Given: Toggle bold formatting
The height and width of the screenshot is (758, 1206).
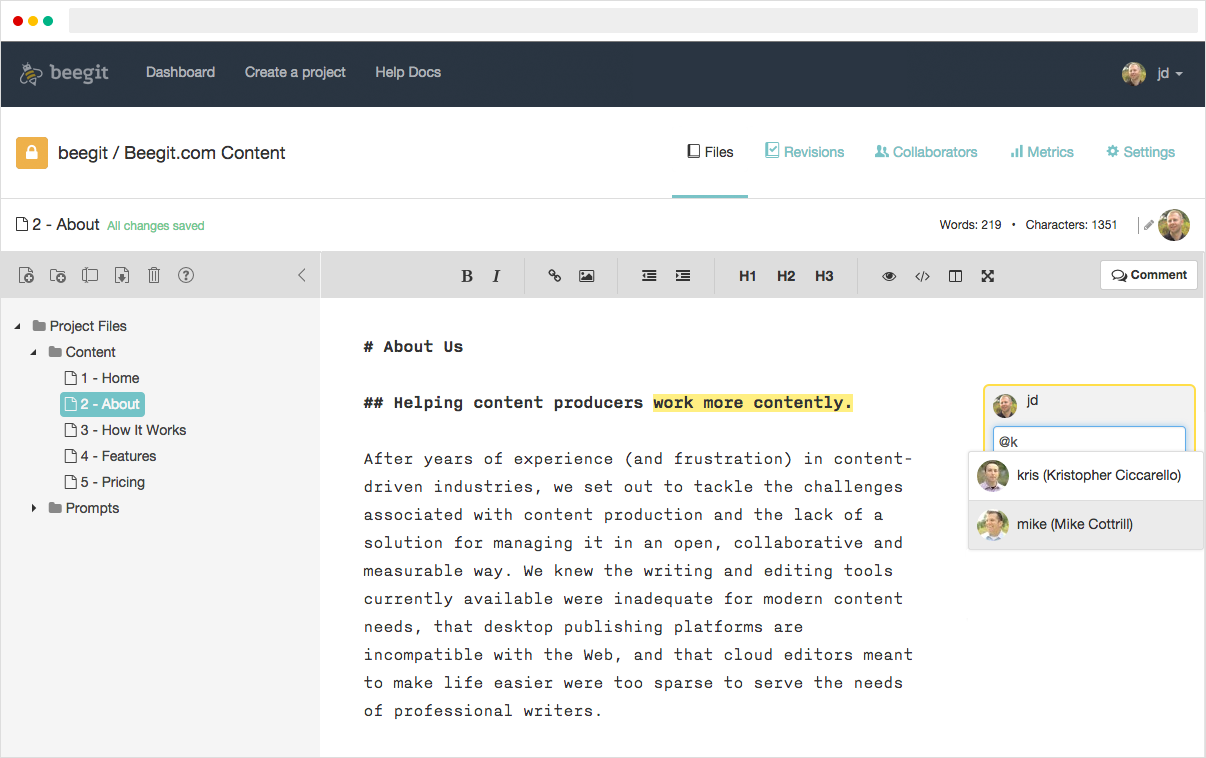Looking at the screenshot, I should point(467,276).
